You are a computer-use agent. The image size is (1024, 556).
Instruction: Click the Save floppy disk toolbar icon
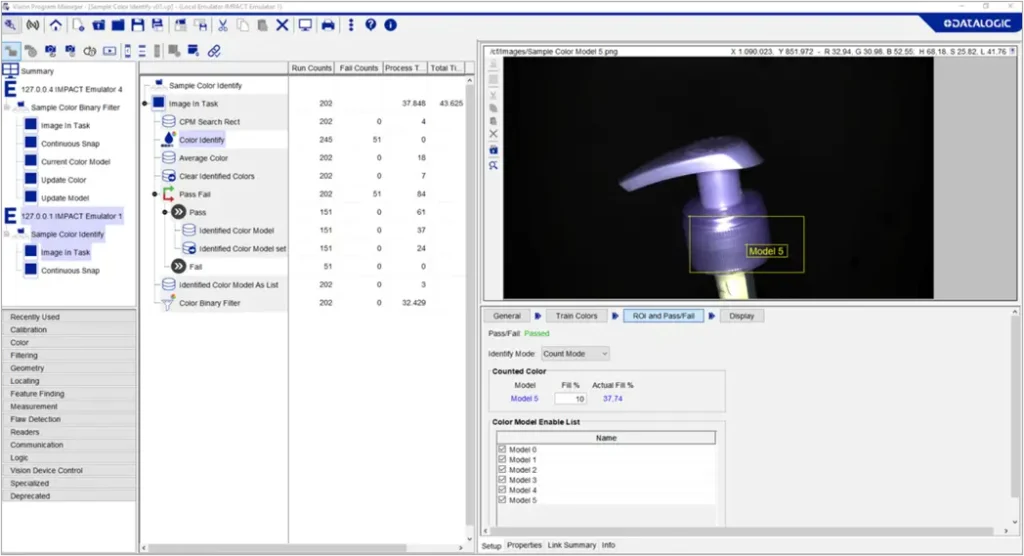coord(138,25)
